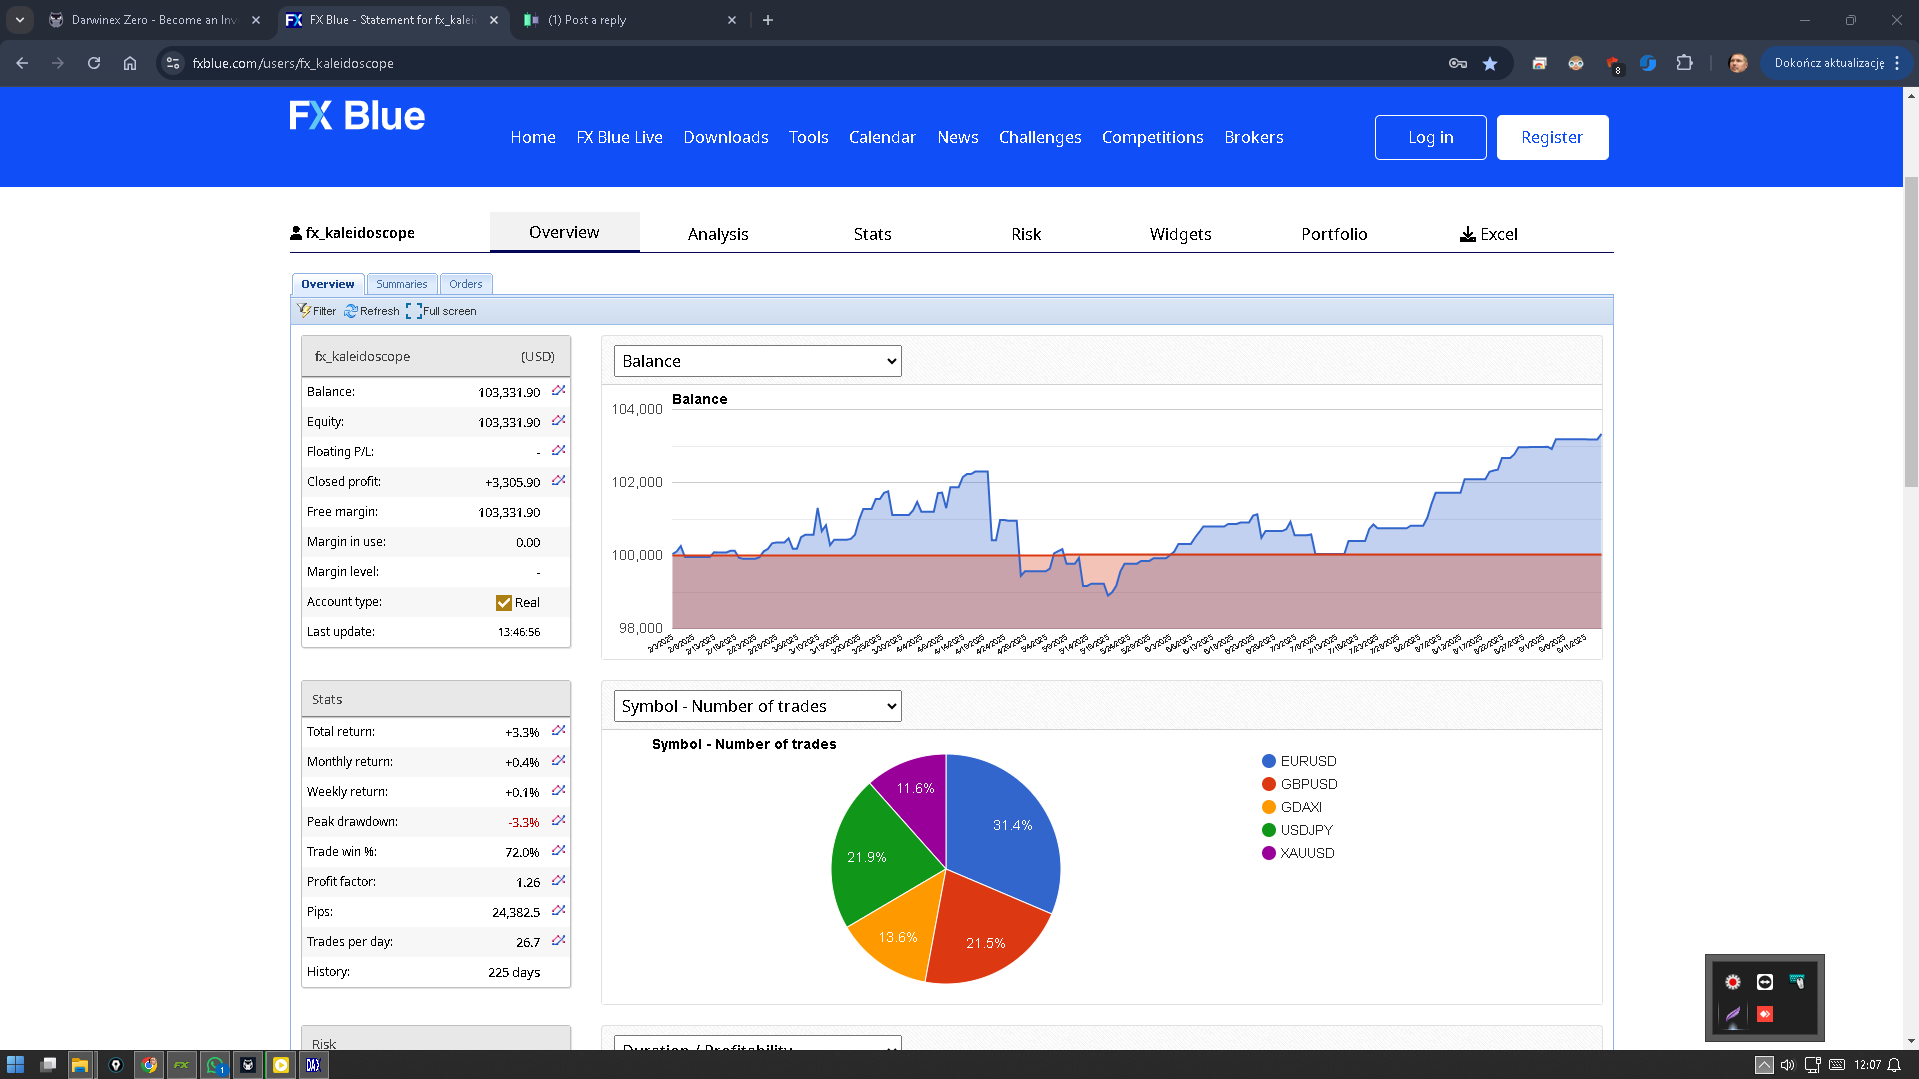Image resolution: width=1919 pixels, height=1079 pixels.
Task: Click the chart icon beside Closed profit
Action: [558, 481]
